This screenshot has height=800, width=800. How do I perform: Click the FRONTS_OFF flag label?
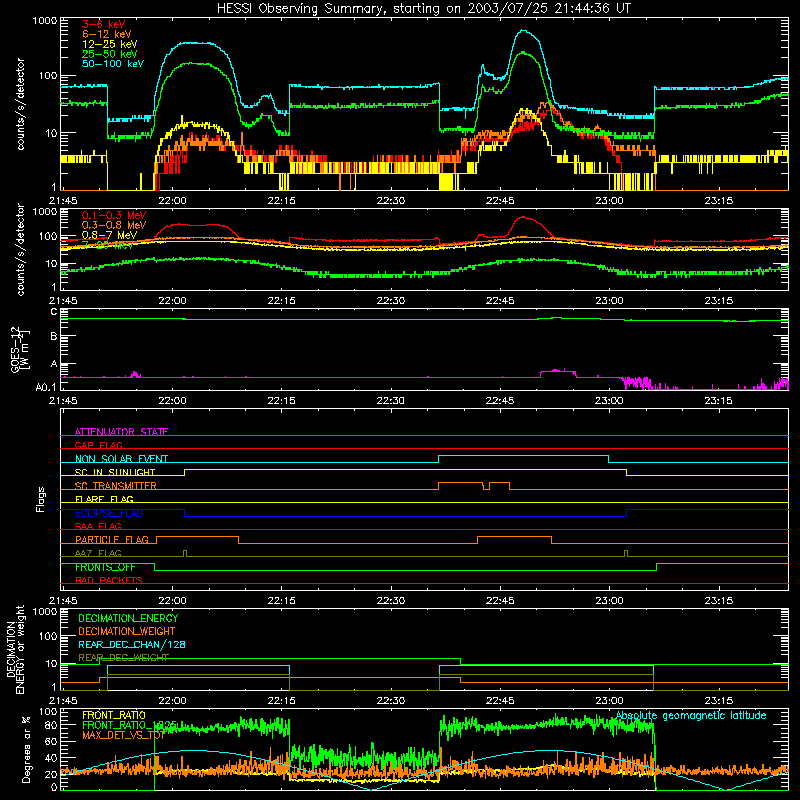pyautogui.click(x=105, y=567)
